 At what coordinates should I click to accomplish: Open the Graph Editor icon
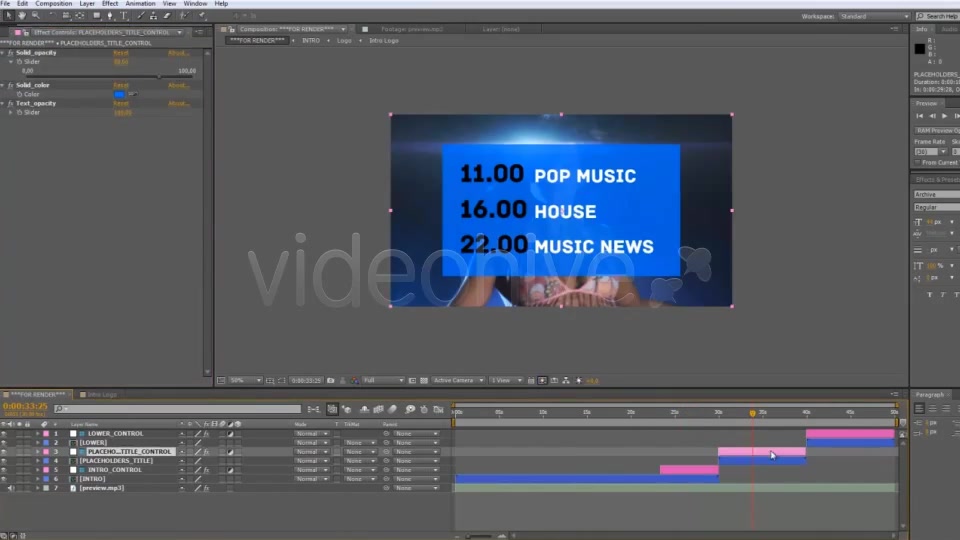click(x=438, y=409)
